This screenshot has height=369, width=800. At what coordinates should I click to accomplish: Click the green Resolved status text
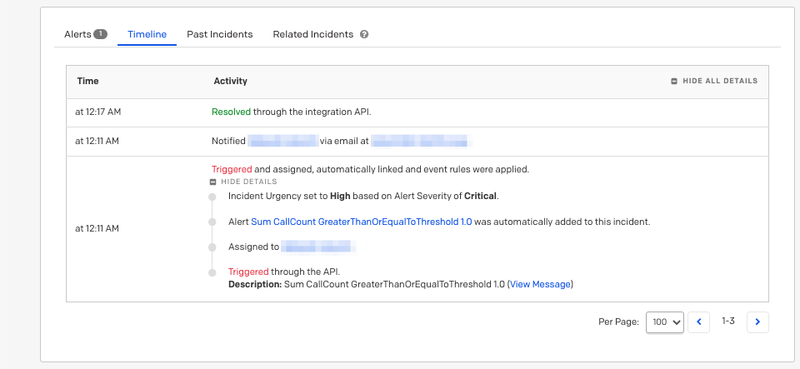click(231, 112)
